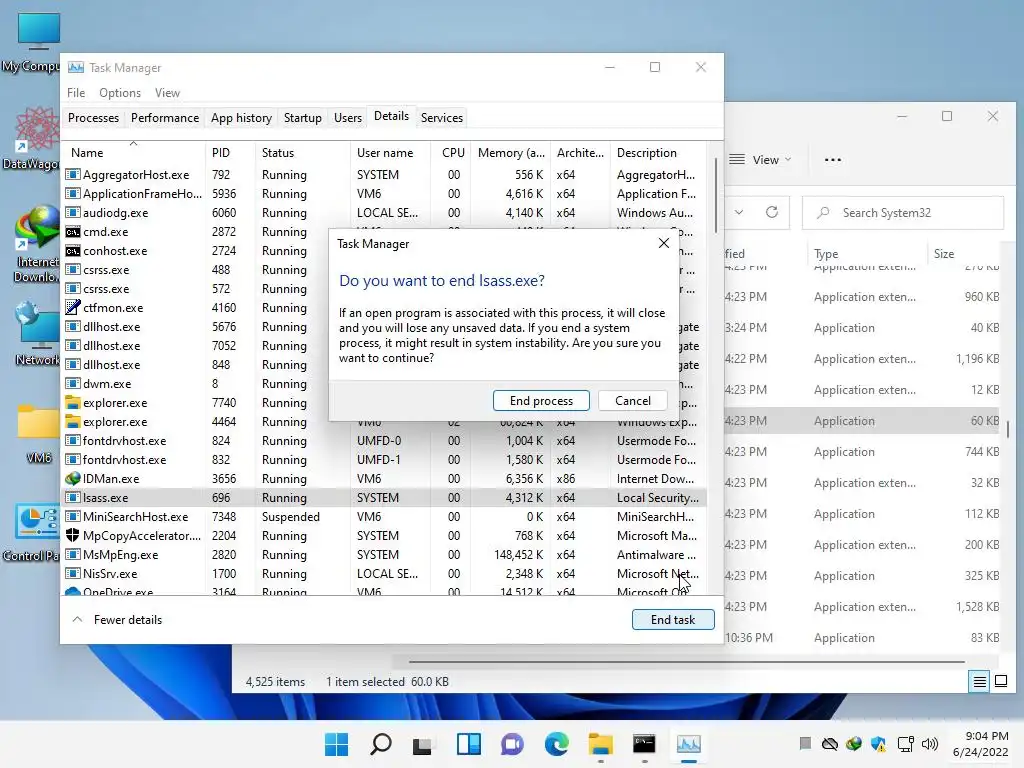The width and height of the screenshot is (1024, 768).
Task: Select the IDMan.exe process icon
Action: pyautogui.click(x=72, y=478)
